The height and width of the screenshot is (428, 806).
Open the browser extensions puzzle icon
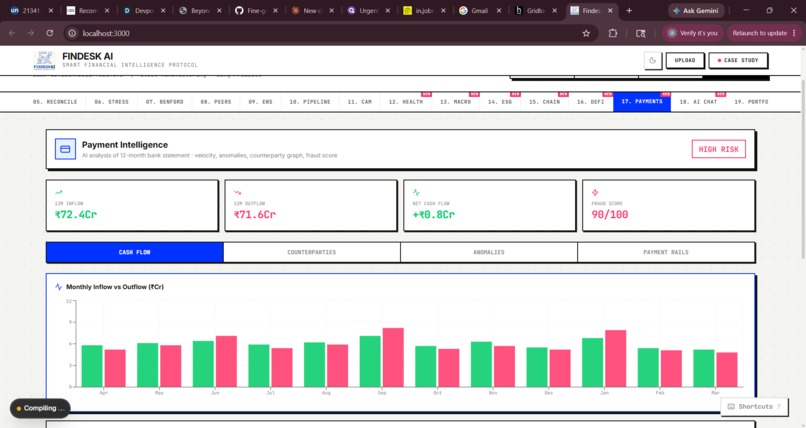click(613, 33)
